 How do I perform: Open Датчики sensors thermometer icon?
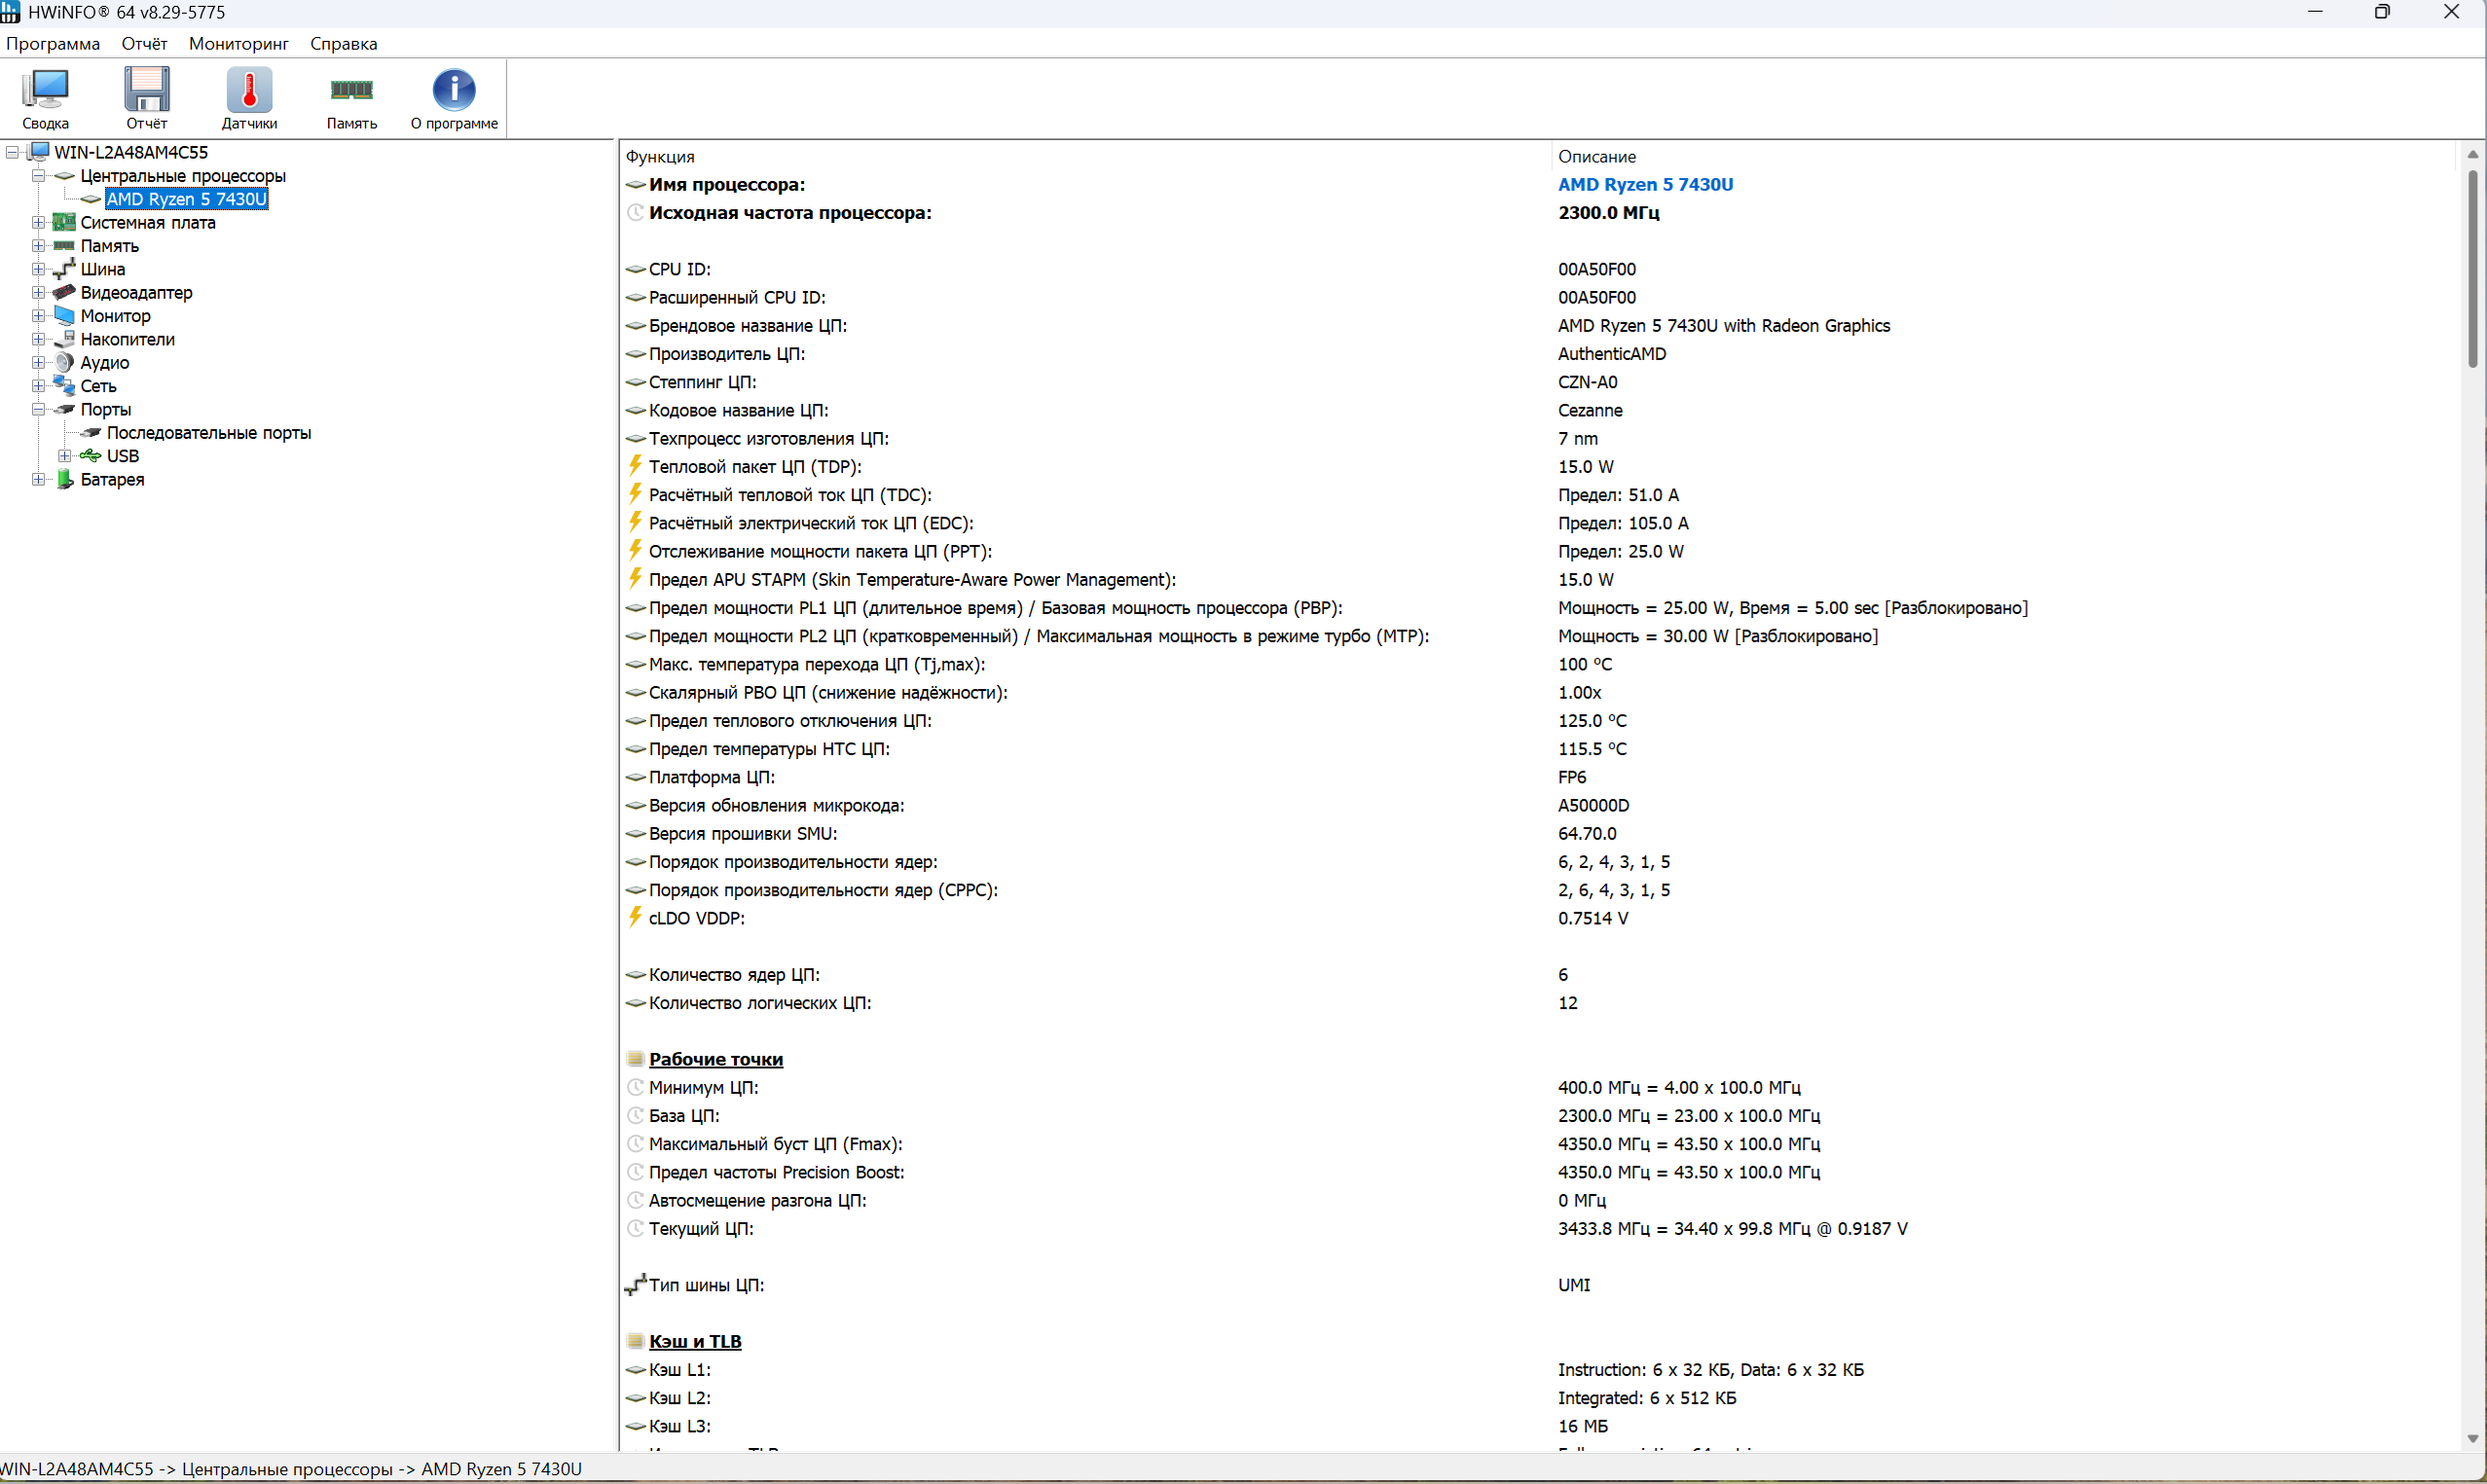[x=249, y=97]
